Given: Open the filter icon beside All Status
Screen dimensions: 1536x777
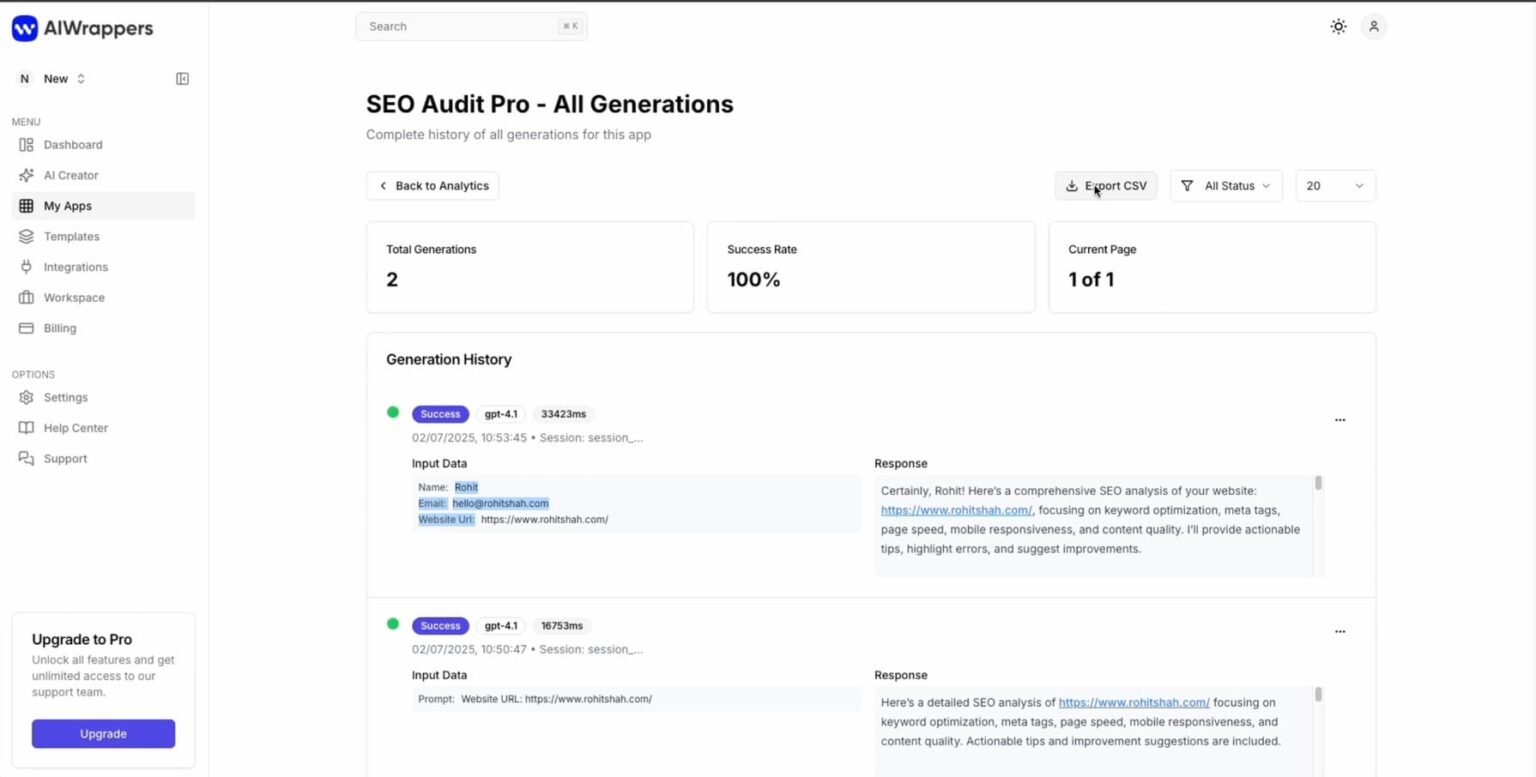Looking at the screenshot, I should (x=1187, y=185).
